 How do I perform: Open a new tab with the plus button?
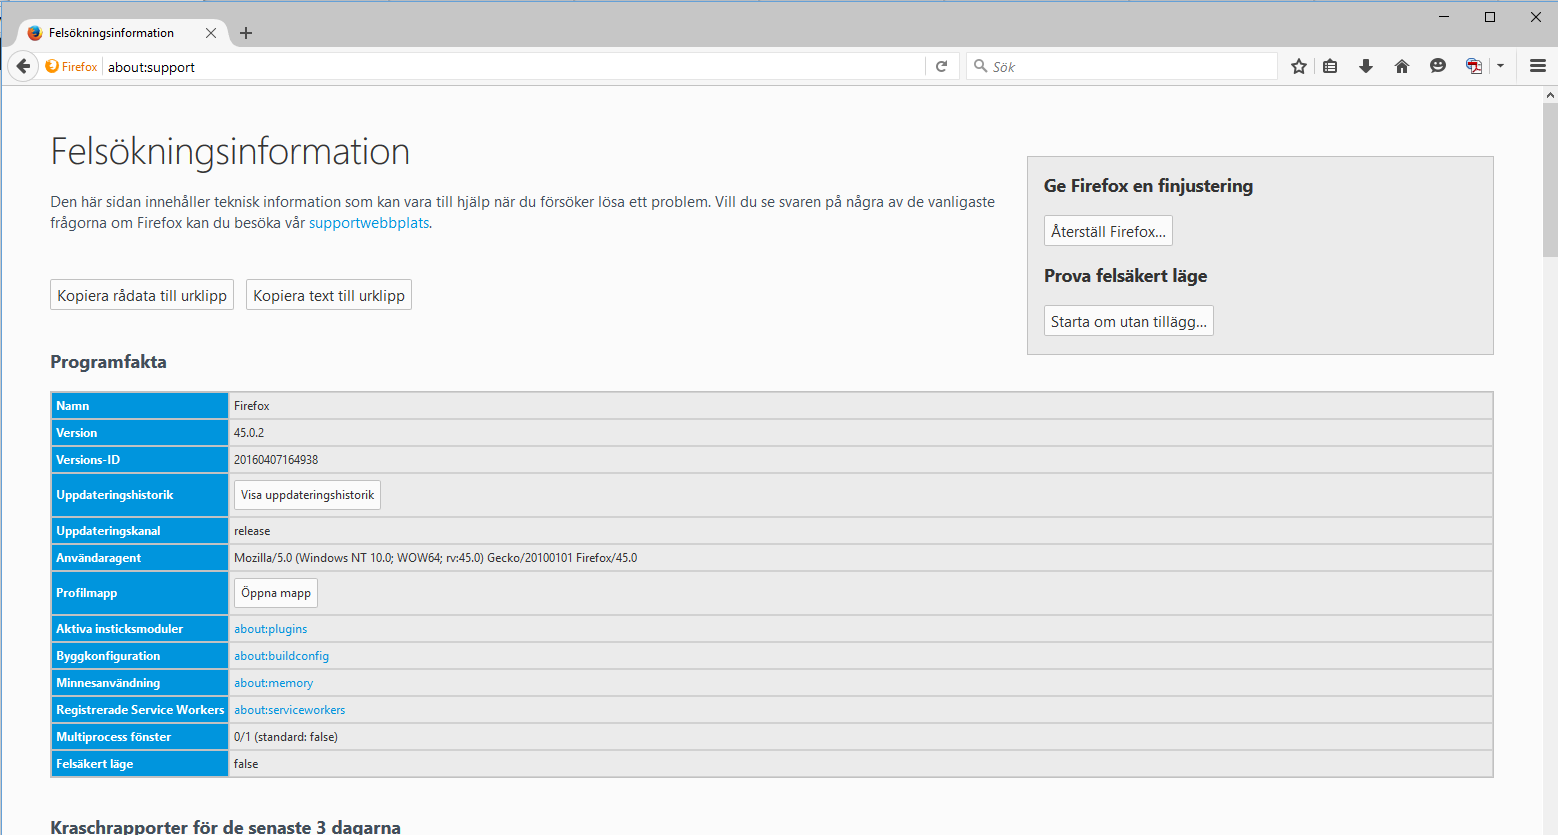(x=246, y=33)
